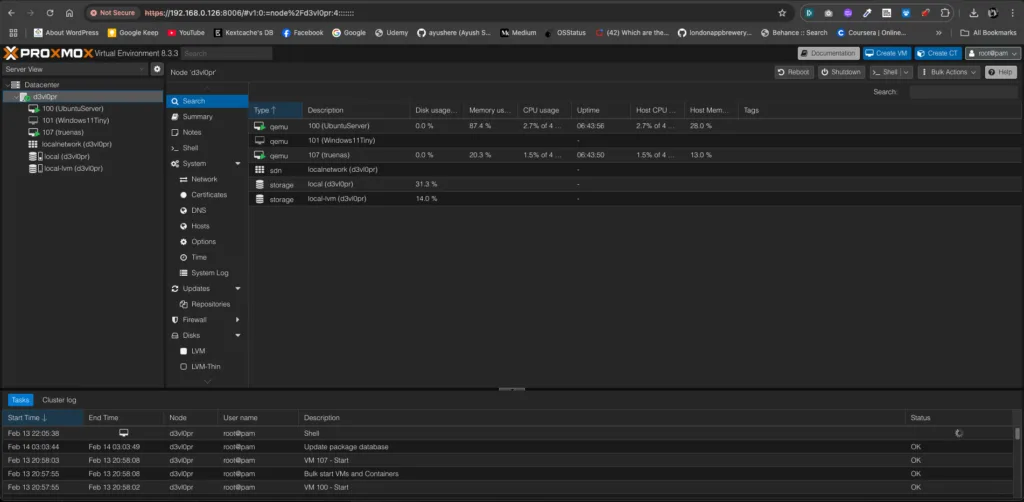
Task: Bookmark page with star icon
Action: (782, 12)
